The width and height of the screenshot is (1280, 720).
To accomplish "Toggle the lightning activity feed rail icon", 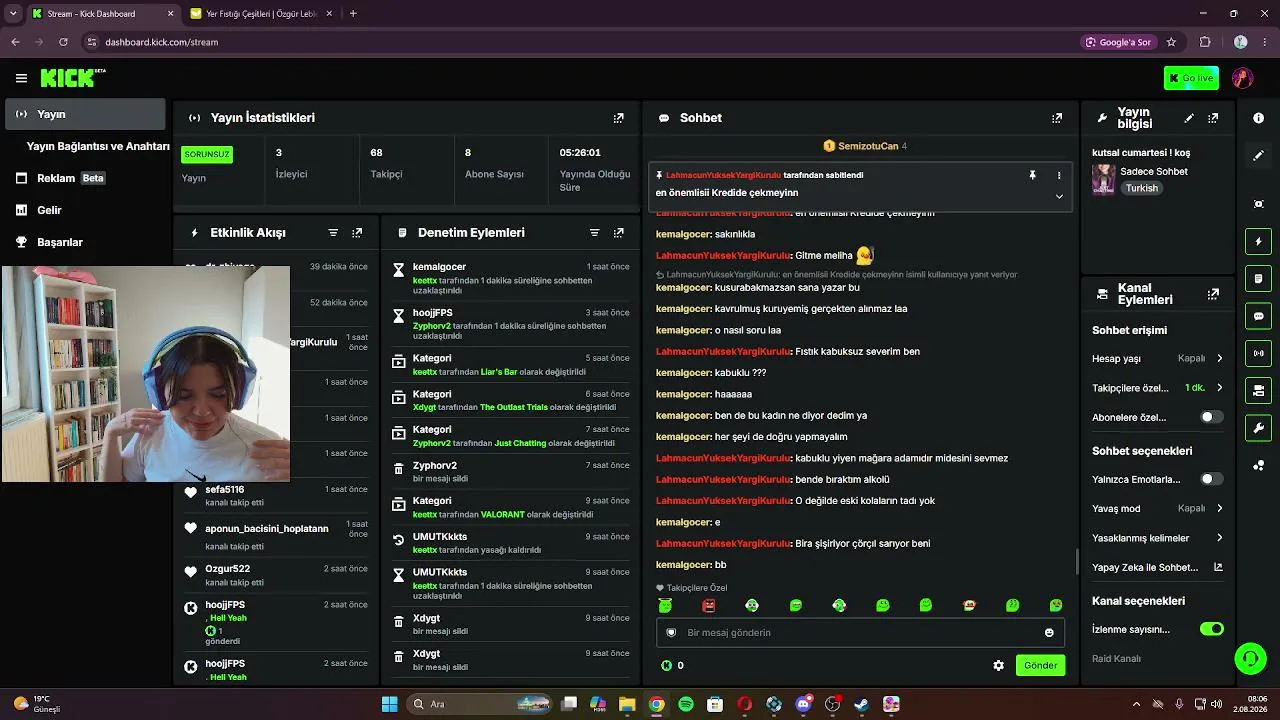I will (x=1258, y=242).
